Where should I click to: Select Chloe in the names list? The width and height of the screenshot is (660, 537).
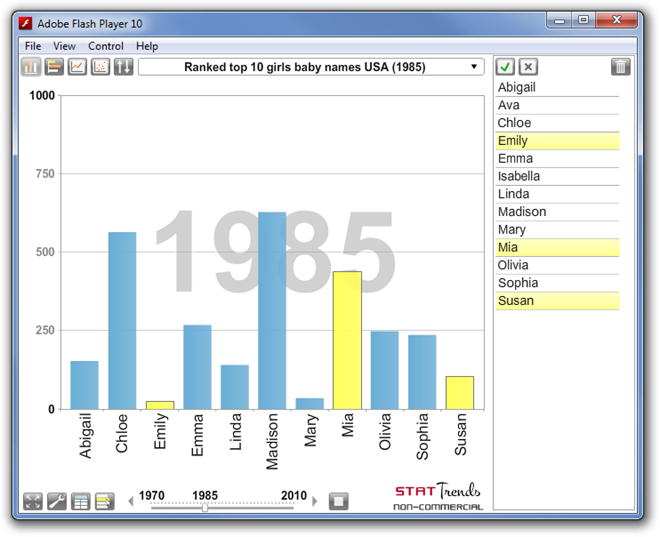point(557,123)
